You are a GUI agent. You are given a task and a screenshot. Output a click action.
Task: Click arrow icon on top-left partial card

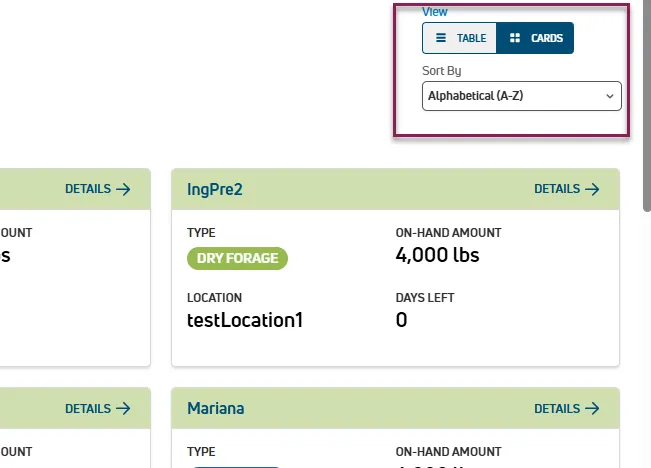[x=123, y=189]
